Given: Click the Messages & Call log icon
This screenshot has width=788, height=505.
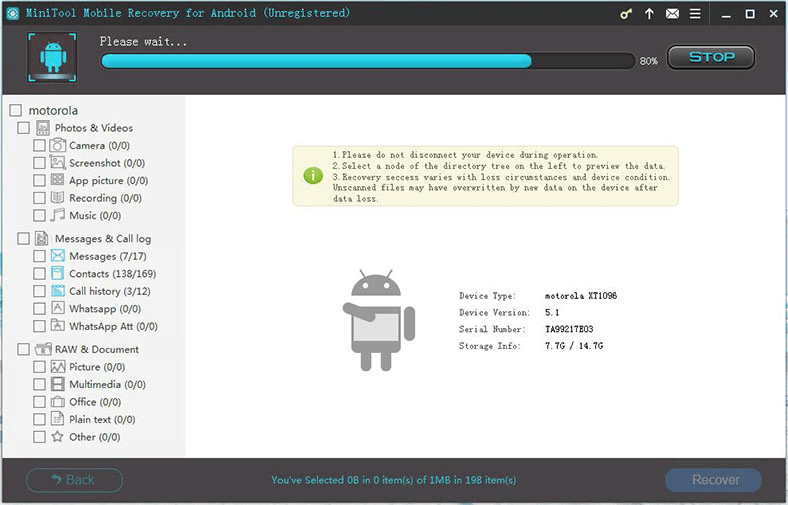Looking at the screenshot, I should tap(42, 238).
